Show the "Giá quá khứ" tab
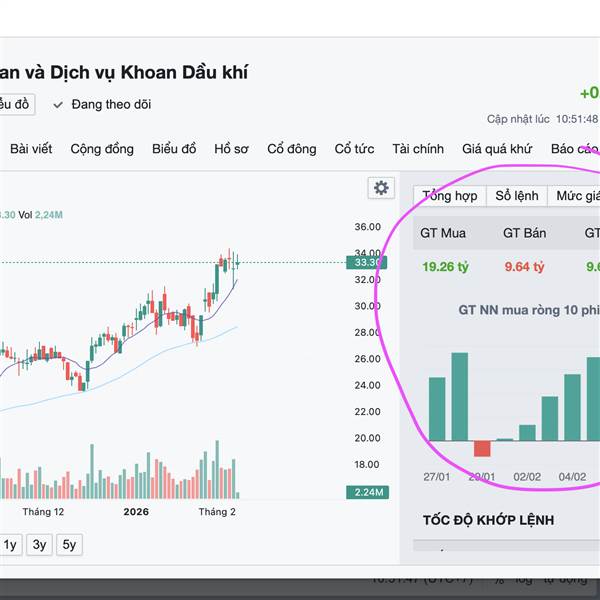This screenshot has height=600, width=600. click(496, 149)
